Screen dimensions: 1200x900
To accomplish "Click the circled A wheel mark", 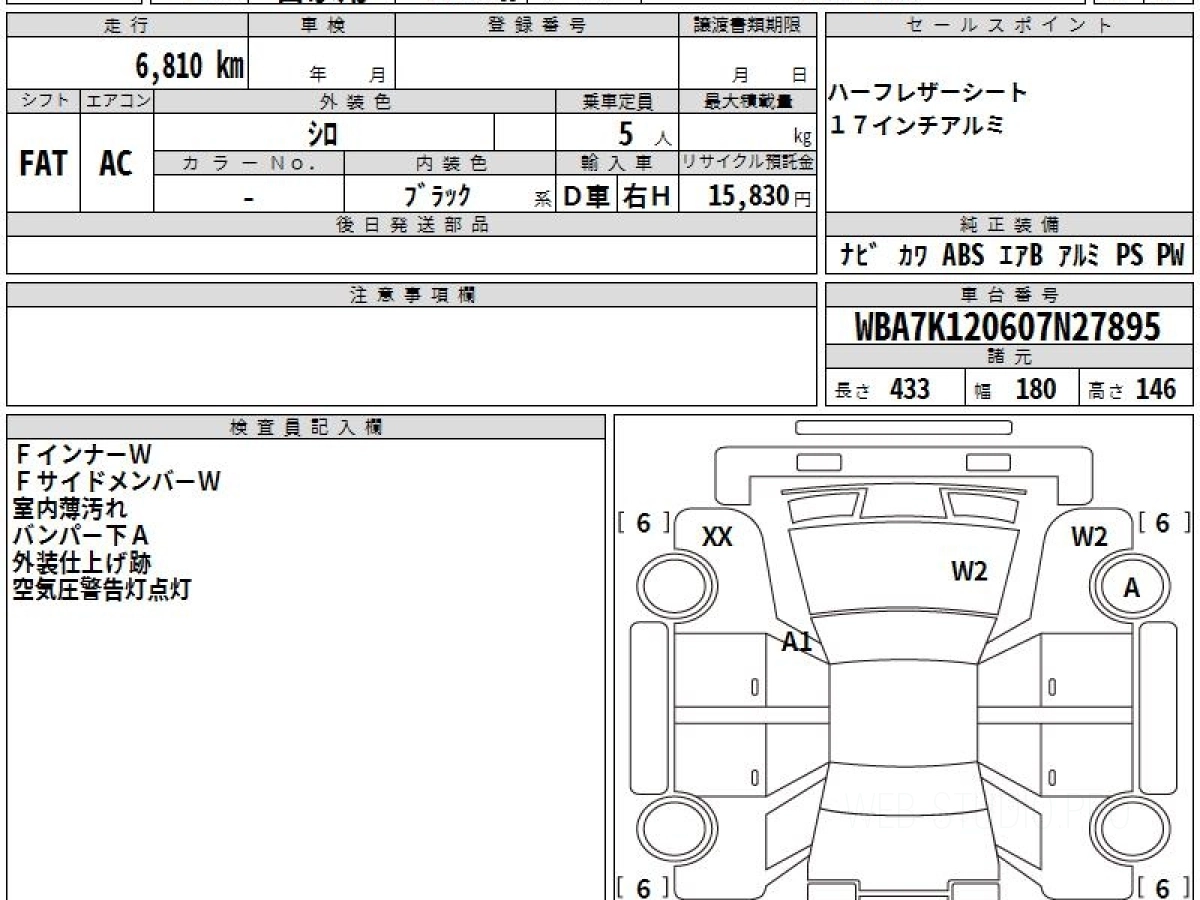I will click(1131, 589).
